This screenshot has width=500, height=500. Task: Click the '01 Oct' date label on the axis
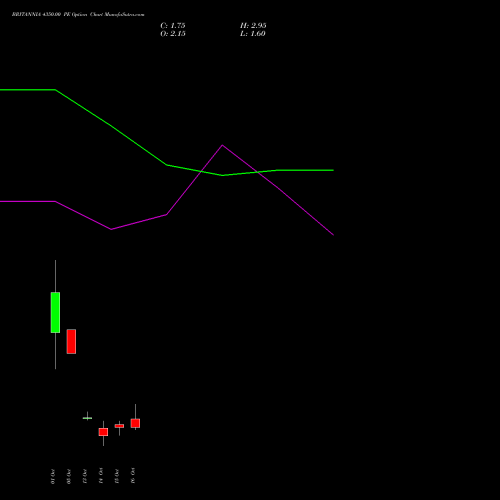click(x=53, y=476)
